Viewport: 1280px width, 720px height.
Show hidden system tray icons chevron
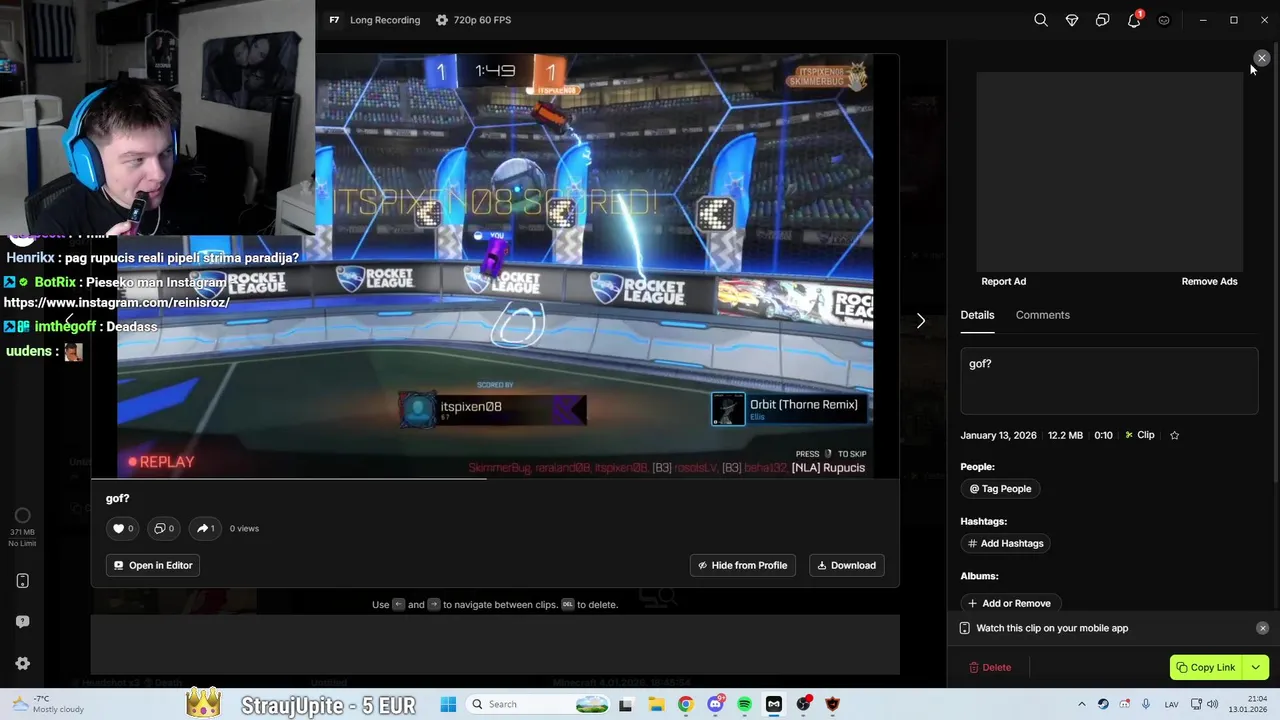coord(1082,704)
